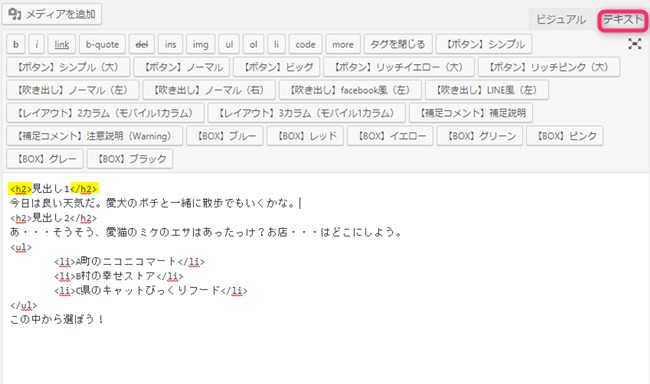Insert a hyperlink with link button
This screenshot has width=650, height=384.
point(62,44)
